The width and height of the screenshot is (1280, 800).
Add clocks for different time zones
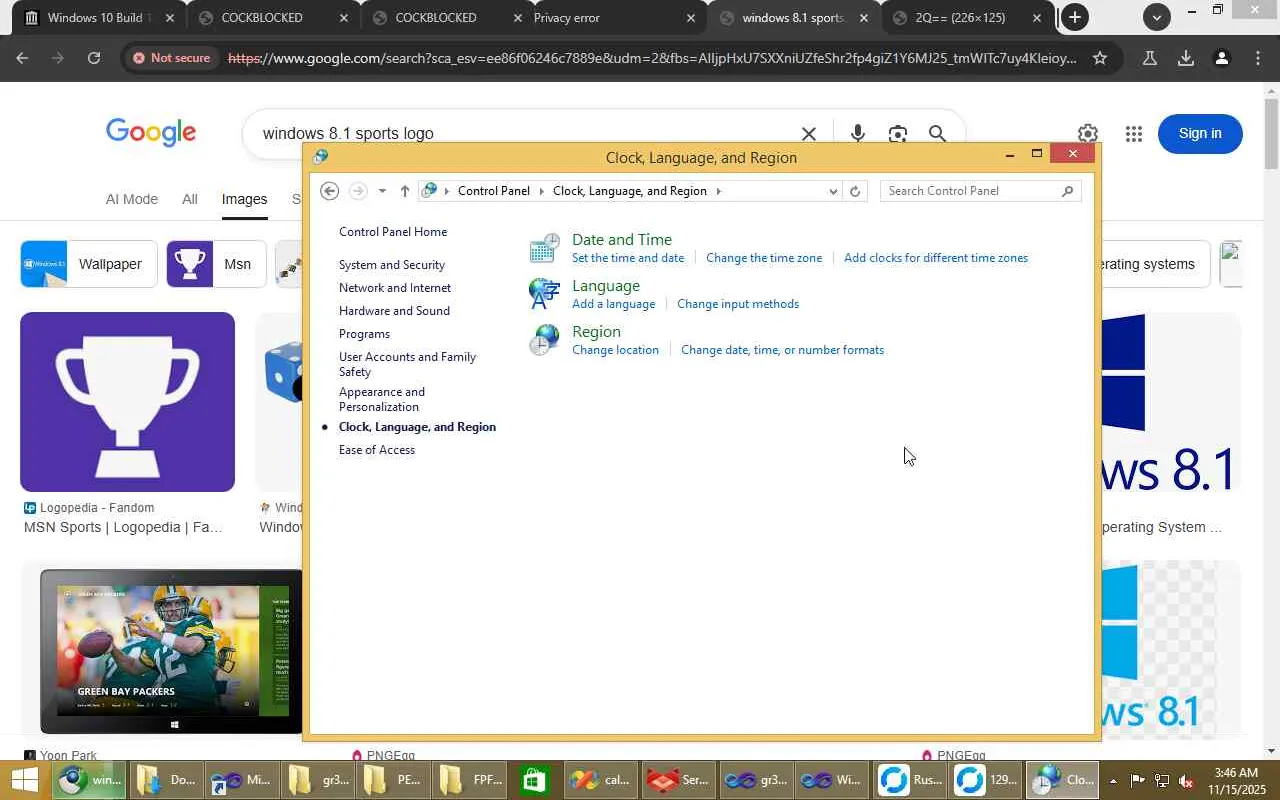point(936,258)
